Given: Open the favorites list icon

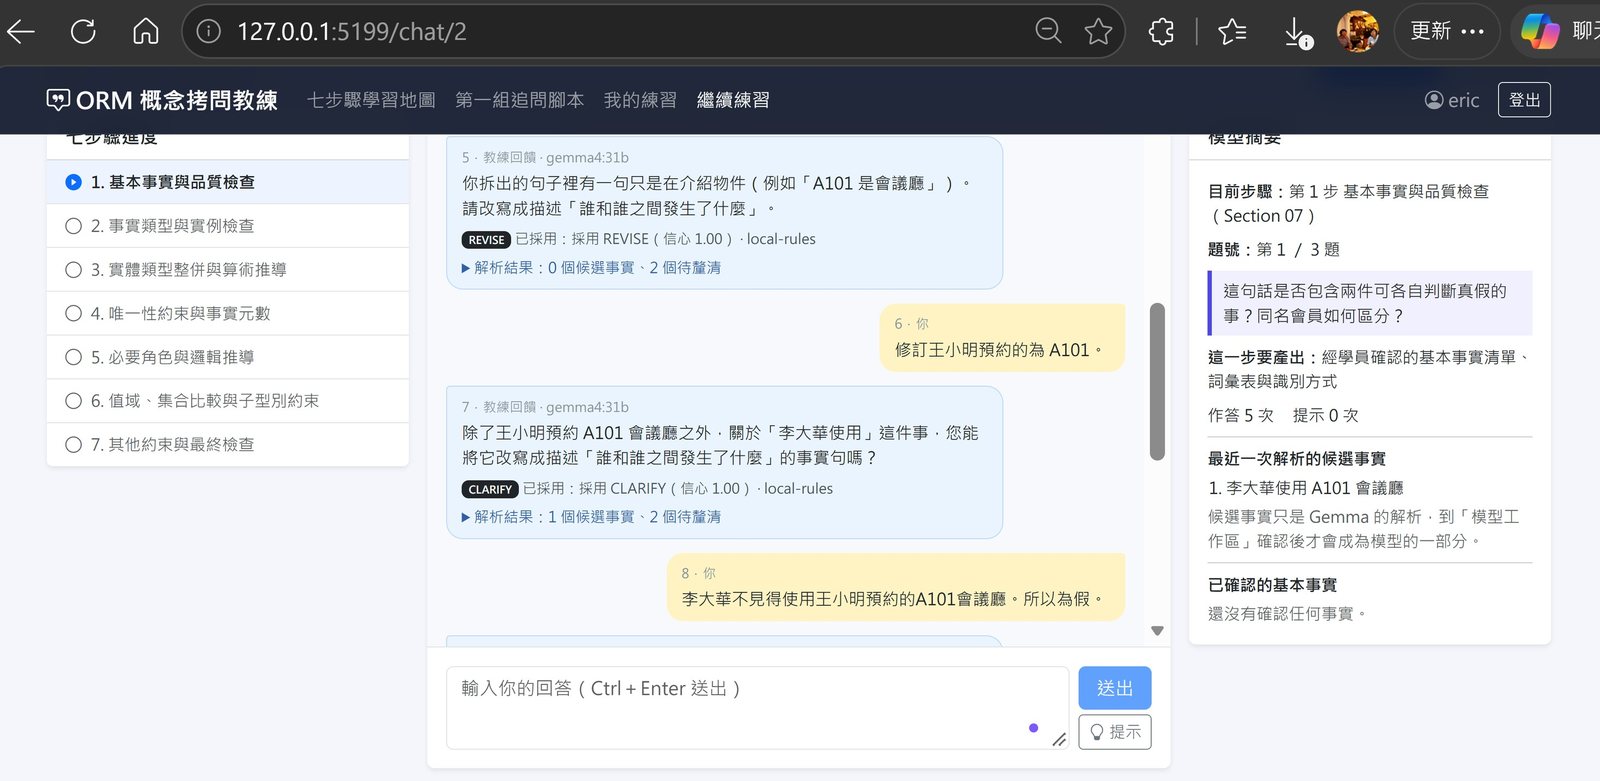Looking at the screenshot, I should [x=1232, y=32].
